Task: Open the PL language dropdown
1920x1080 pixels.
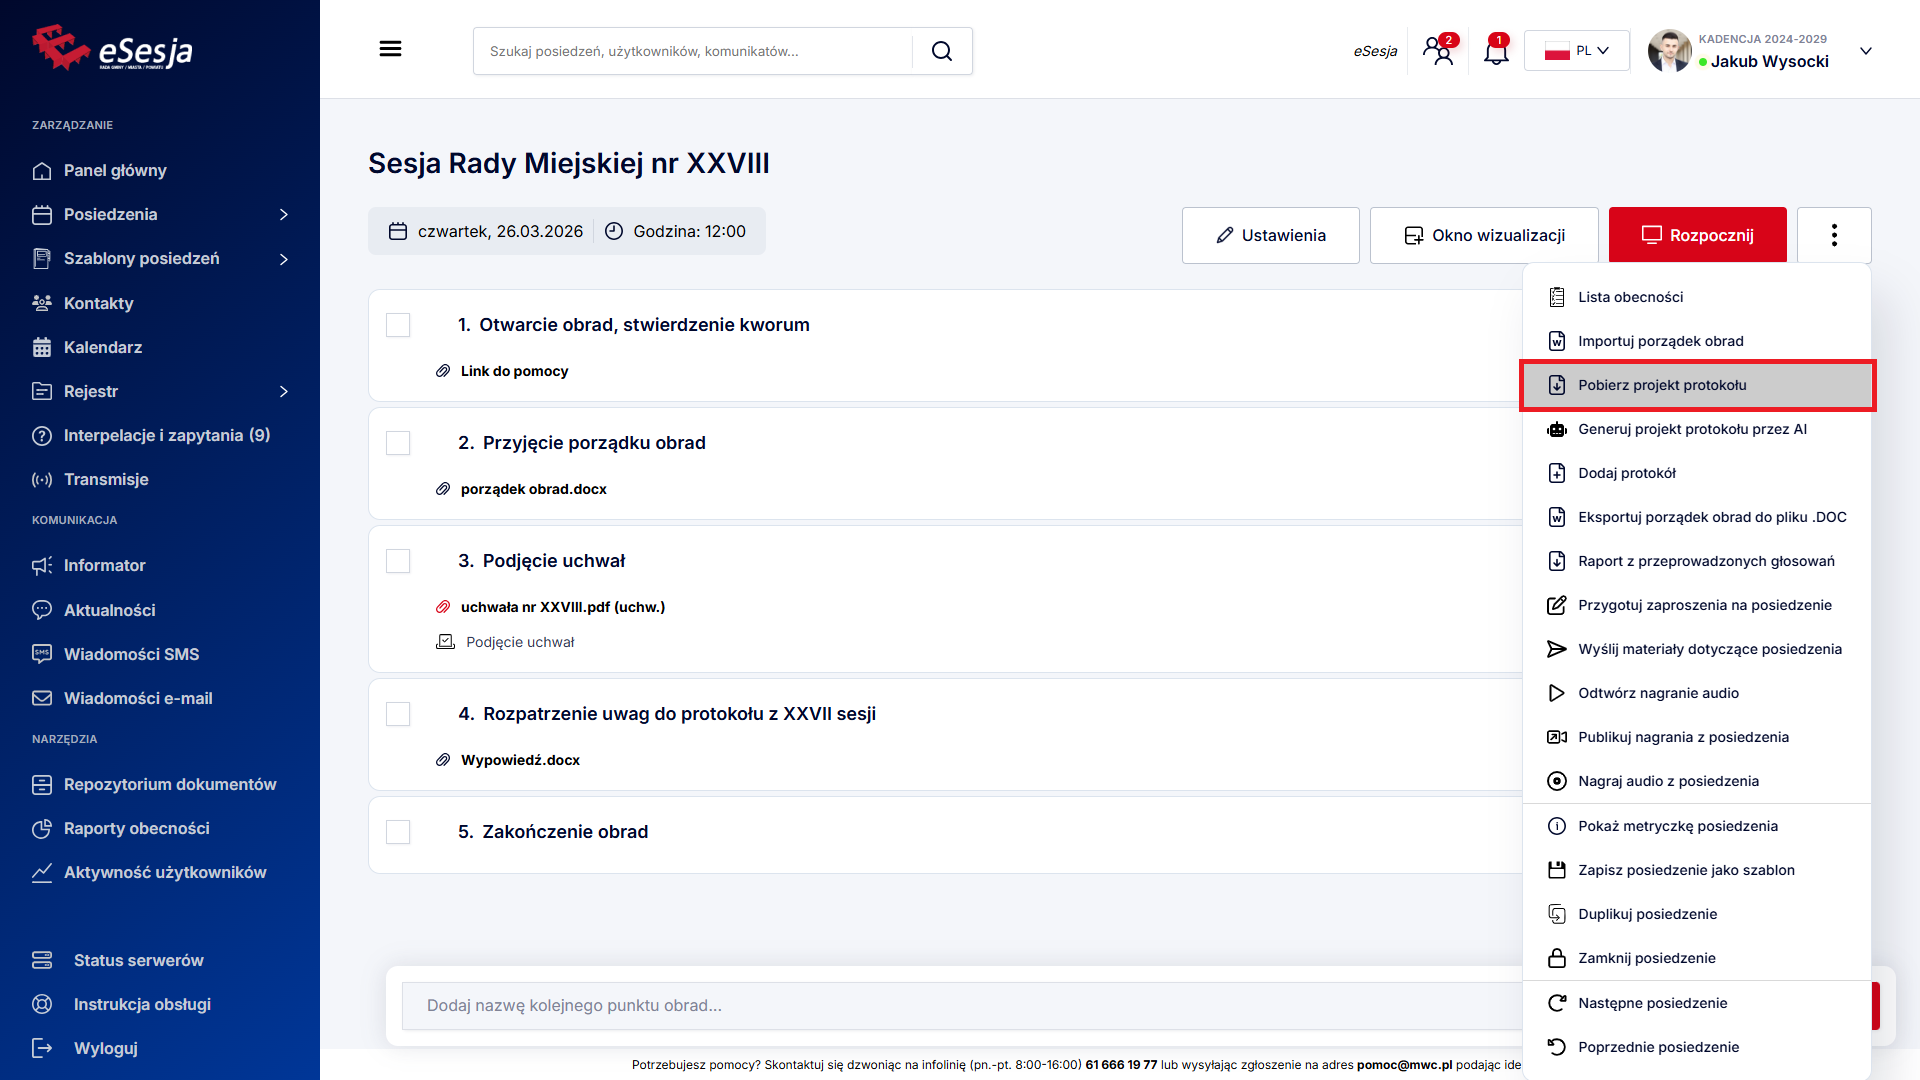Action: point(1576,51)
